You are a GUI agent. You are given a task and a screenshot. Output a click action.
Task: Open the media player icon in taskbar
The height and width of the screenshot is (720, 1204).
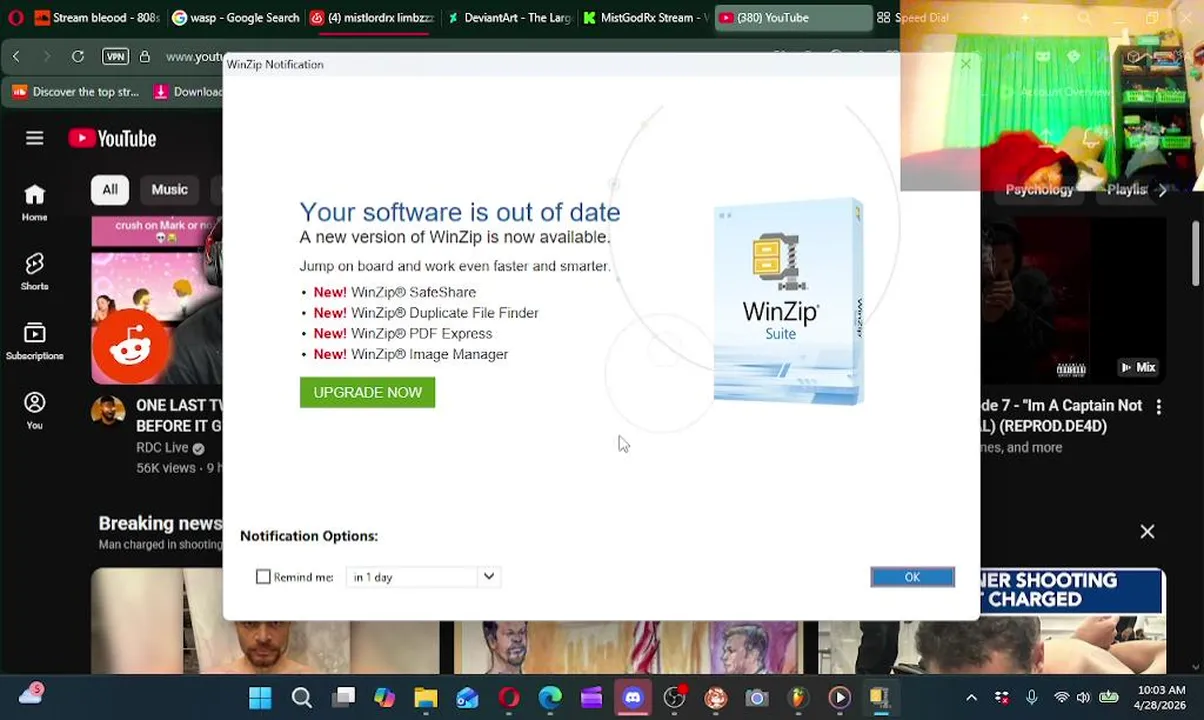tap(839, 697)
